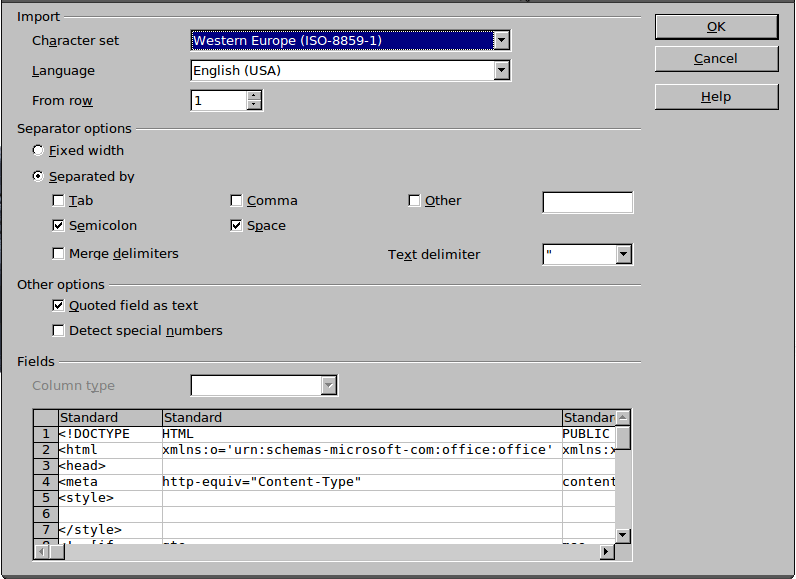Click the '<style>' preview cell
Screen dimensions: 796x579
pyautogui.click(x=110, y=498)
